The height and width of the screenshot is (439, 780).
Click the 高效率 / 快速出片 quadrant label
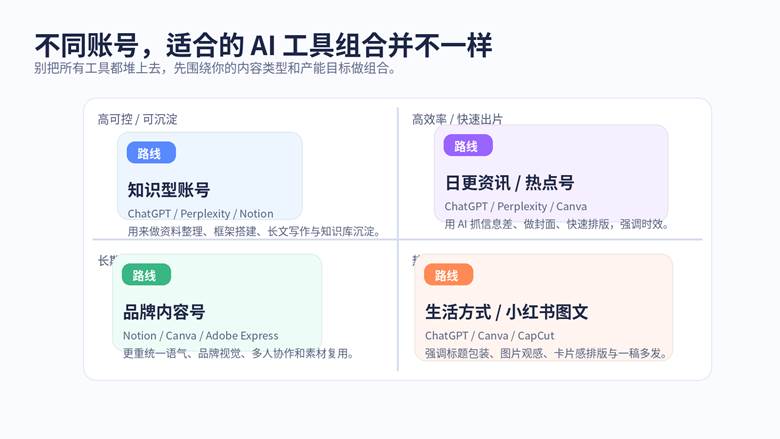[x=457, y=120]
